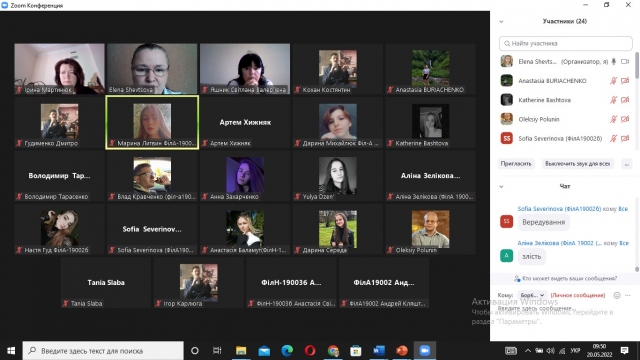Toggle Katherine Bashtova video icon
The height and width of the screenshot is (360, 640).
[x=625, y=100]
